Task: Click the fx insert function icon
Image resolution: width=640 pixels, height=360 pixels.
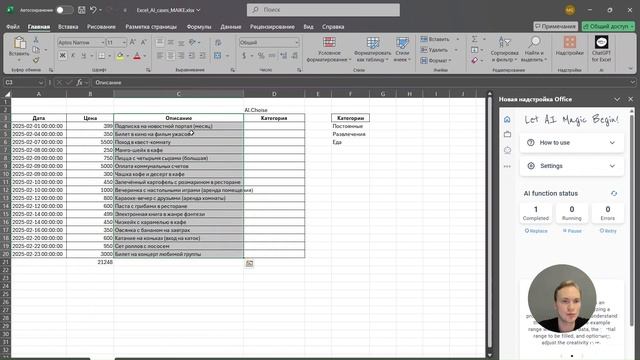Action: 80,82
